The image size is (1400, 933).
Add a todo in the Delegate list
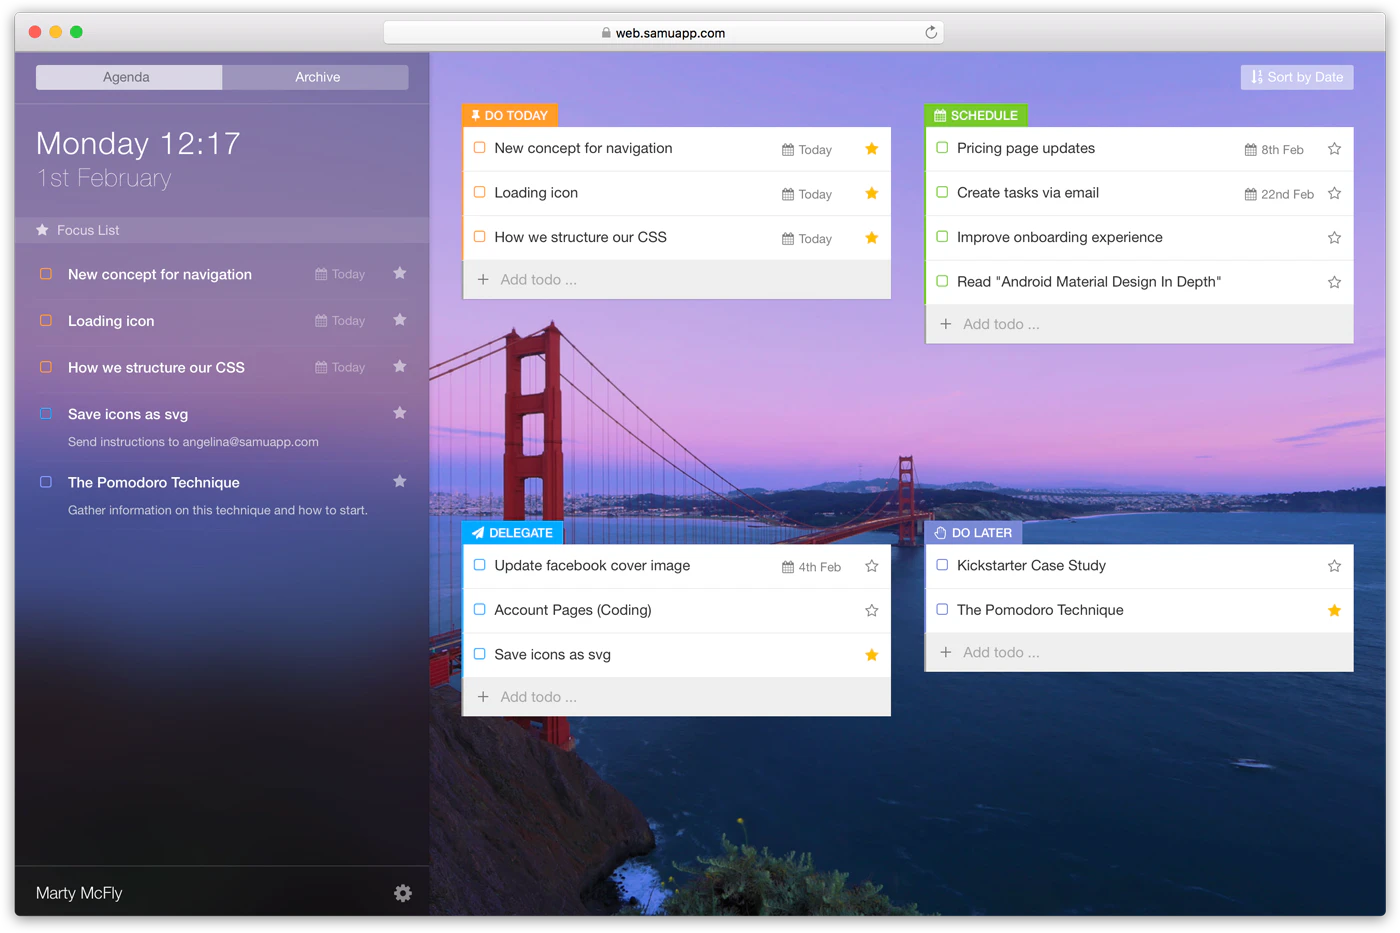pos(677,697)
